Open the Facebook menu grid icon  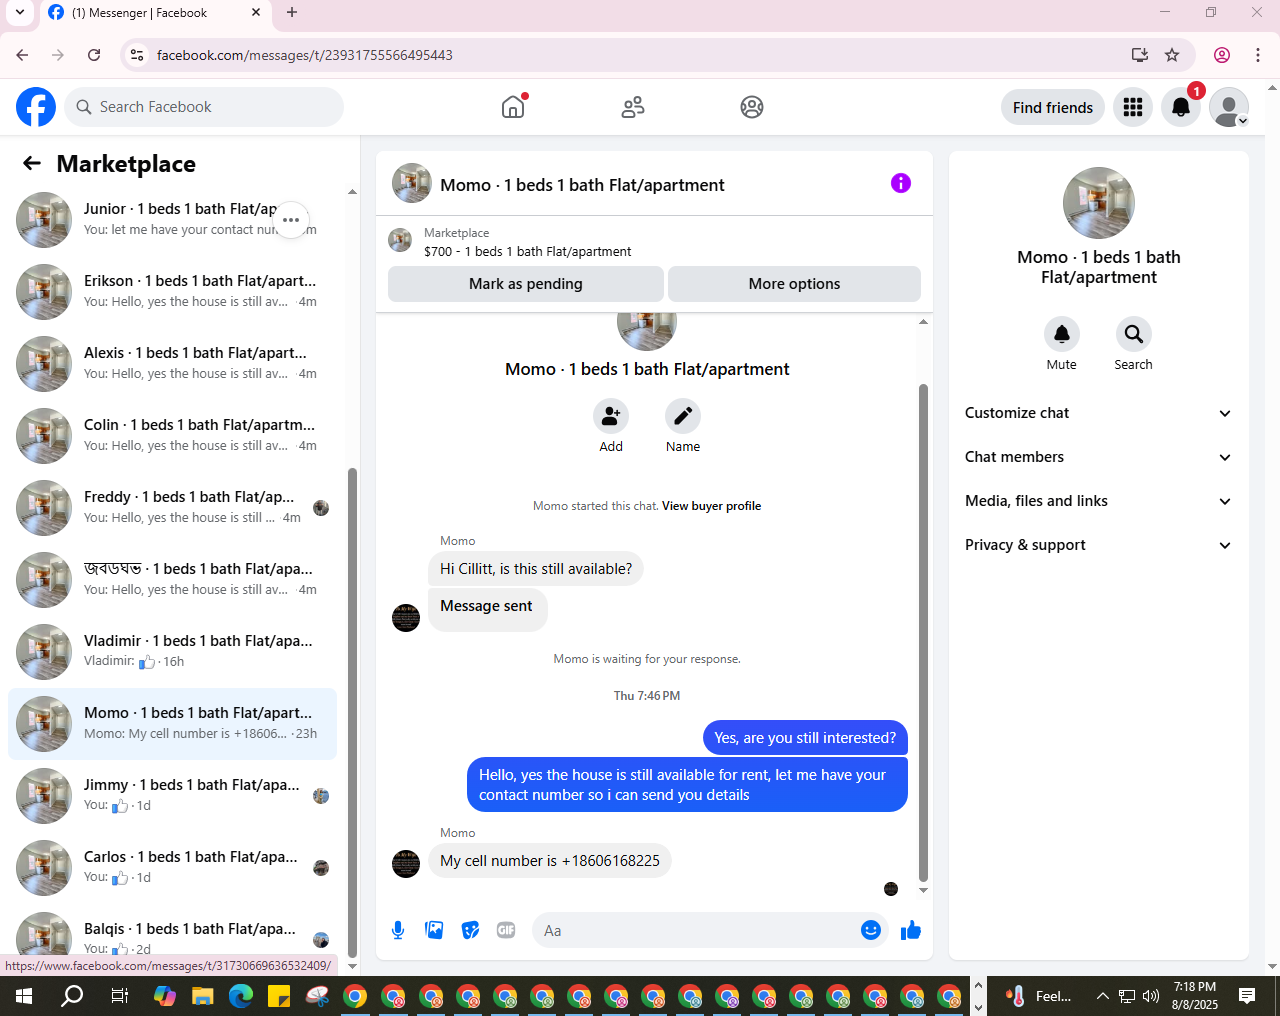point(1133,107)
